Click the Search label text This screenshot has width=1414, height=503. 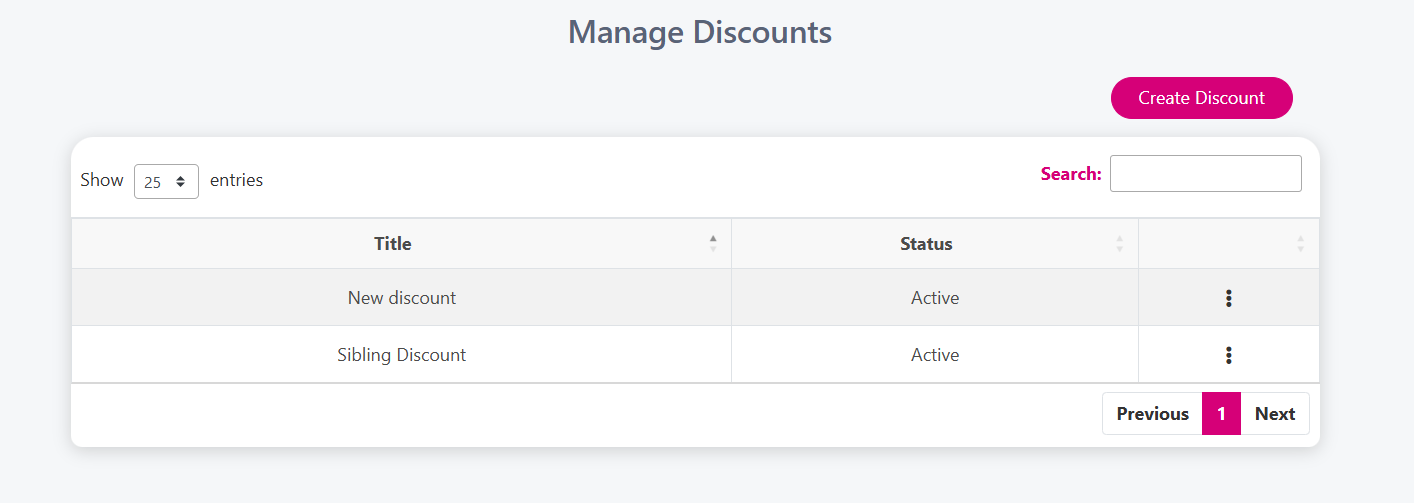[1070, 174]
